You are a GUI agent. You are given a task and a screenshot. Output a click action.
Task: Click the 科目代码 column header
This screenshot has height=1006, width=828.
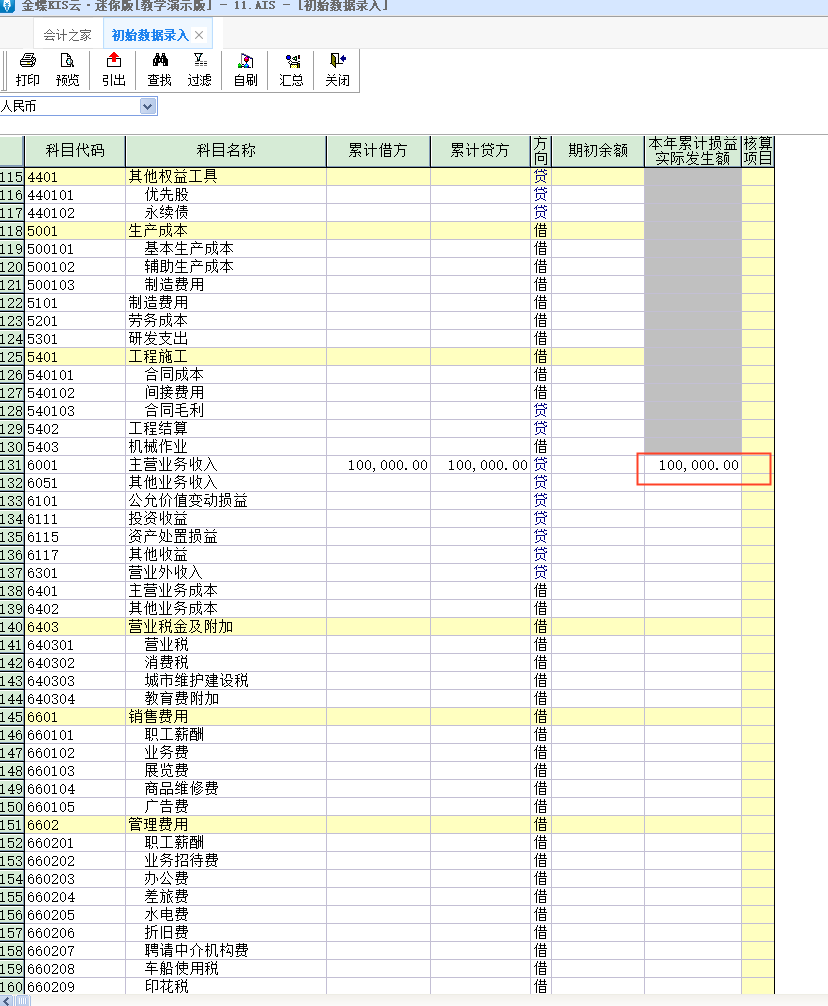click(x=75, y=151)
